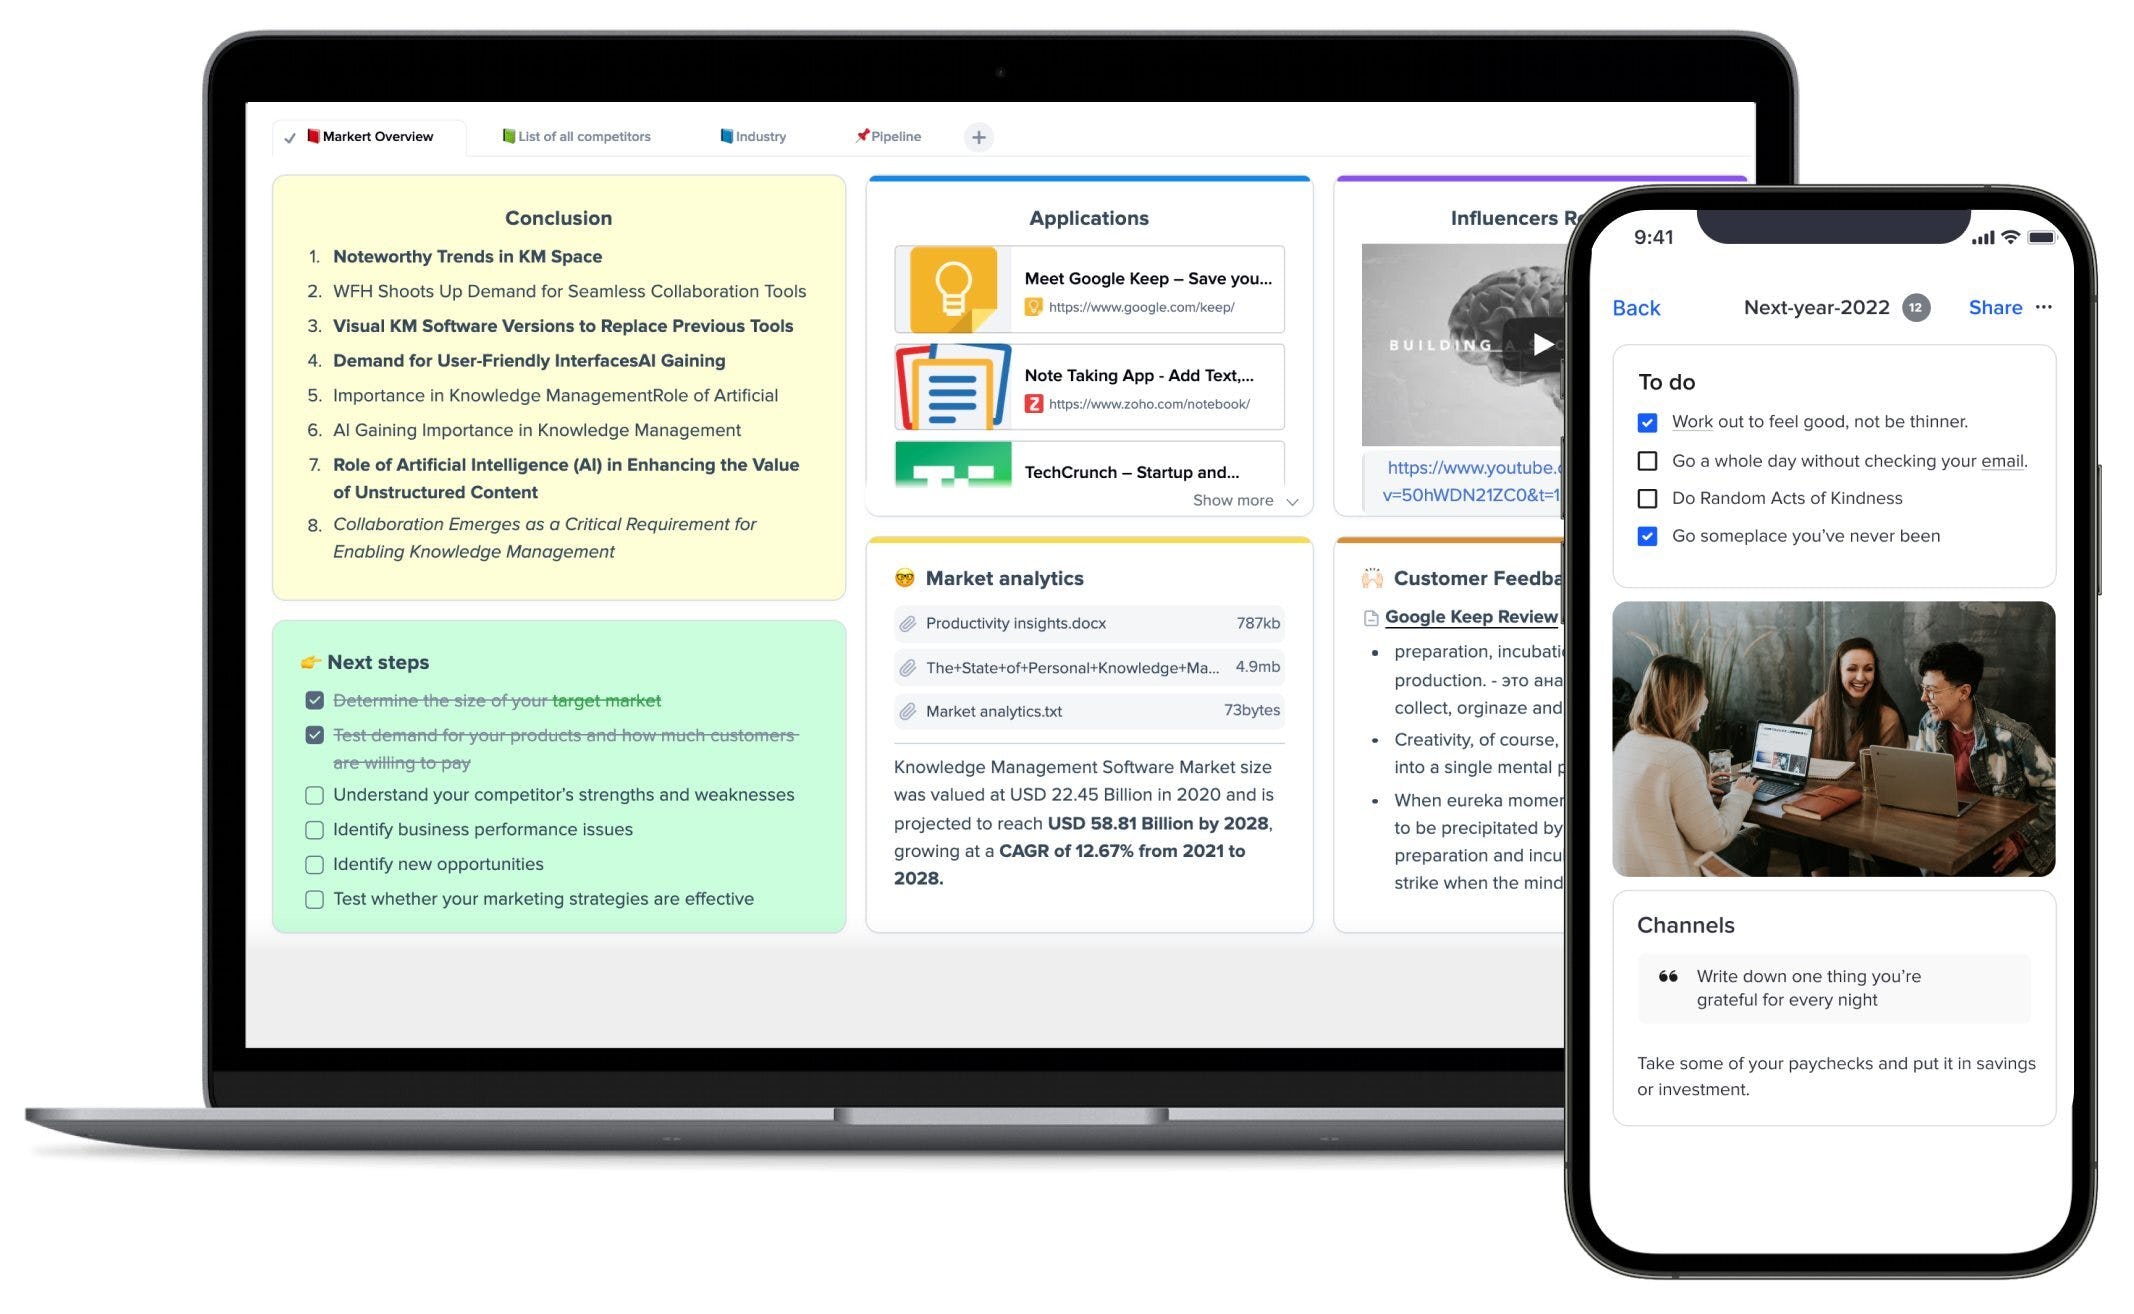
Task: Click the Back navigation button
Action: pos(1639,306)
